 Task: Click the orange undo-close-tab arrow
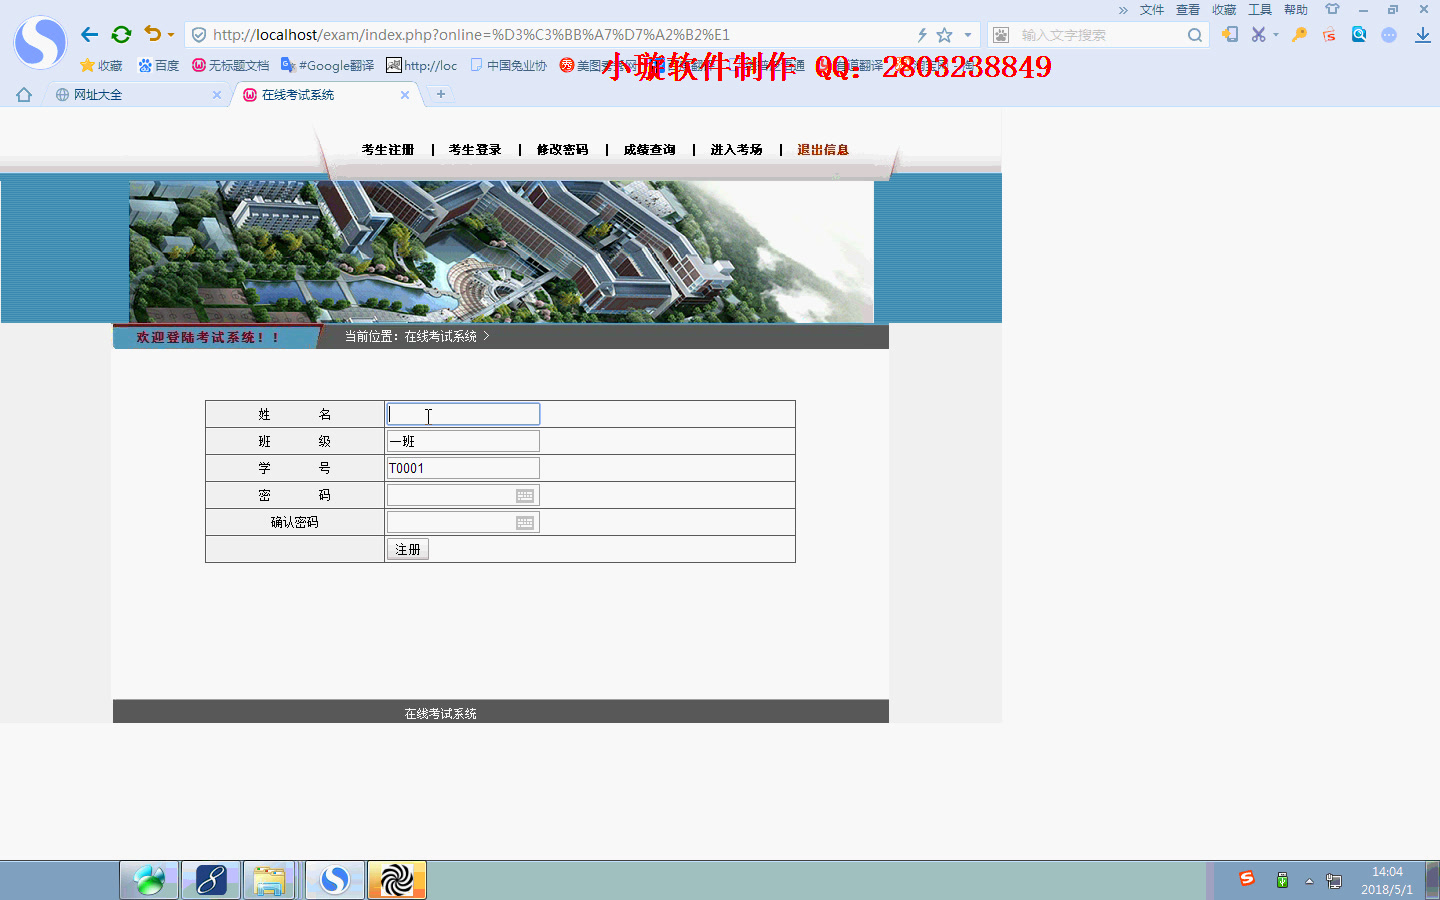tap(152, 34)
